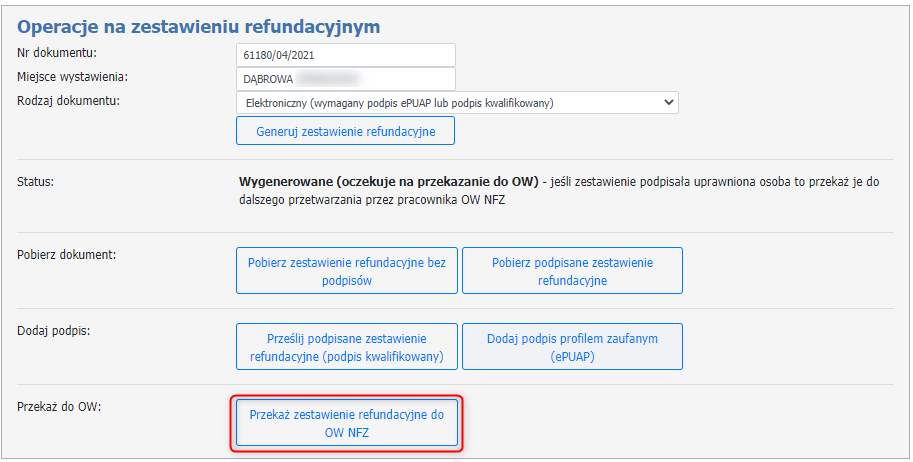913x462 pixels.
Task: Click Pobierz zestawienie refundacyjne bez podpisów
Action: point(346,271)
